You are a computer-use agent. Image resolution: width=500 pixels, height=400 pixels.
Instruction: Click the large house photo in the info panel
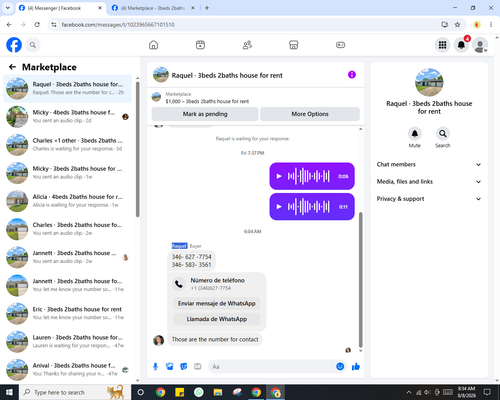click(429, 82)
